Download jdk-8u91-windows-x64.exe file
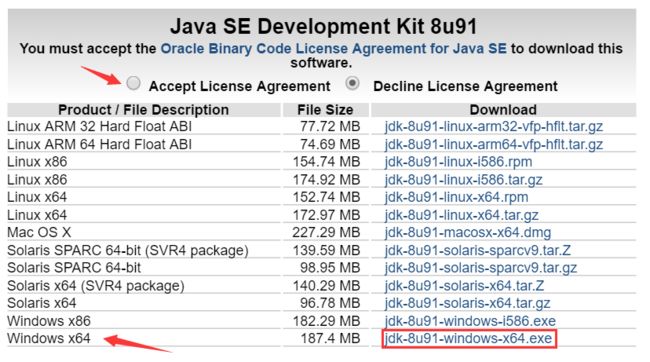 tap(469, 338)
